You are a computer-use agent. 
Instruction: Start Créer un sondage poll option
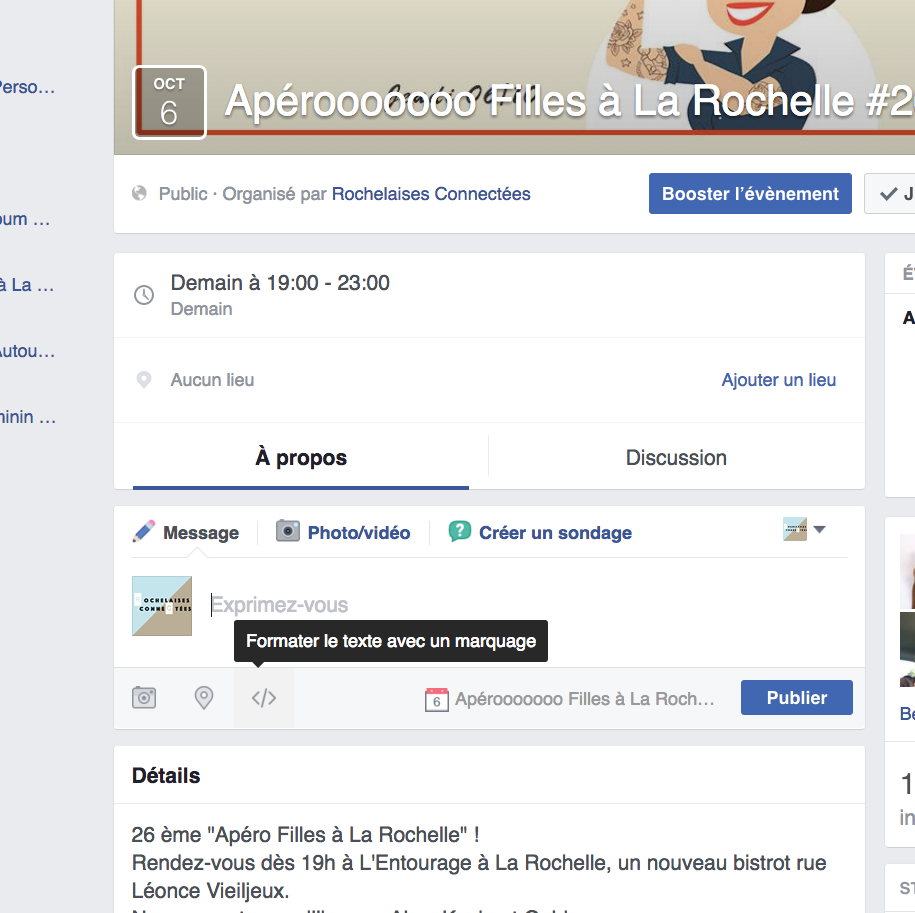pyautogui.click(x=541, y=533)
